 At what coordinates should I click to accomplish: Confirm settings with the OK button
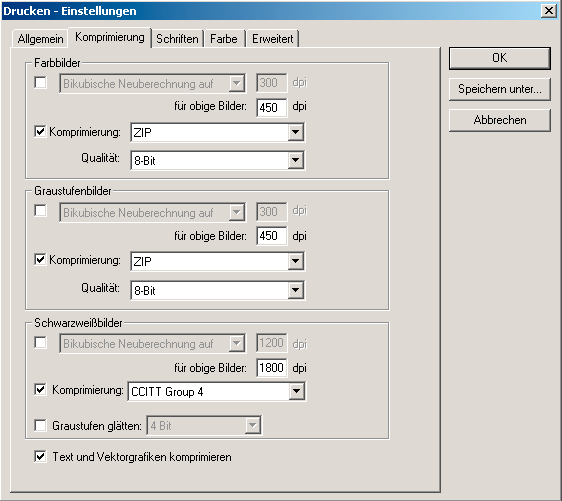[500, 58]
